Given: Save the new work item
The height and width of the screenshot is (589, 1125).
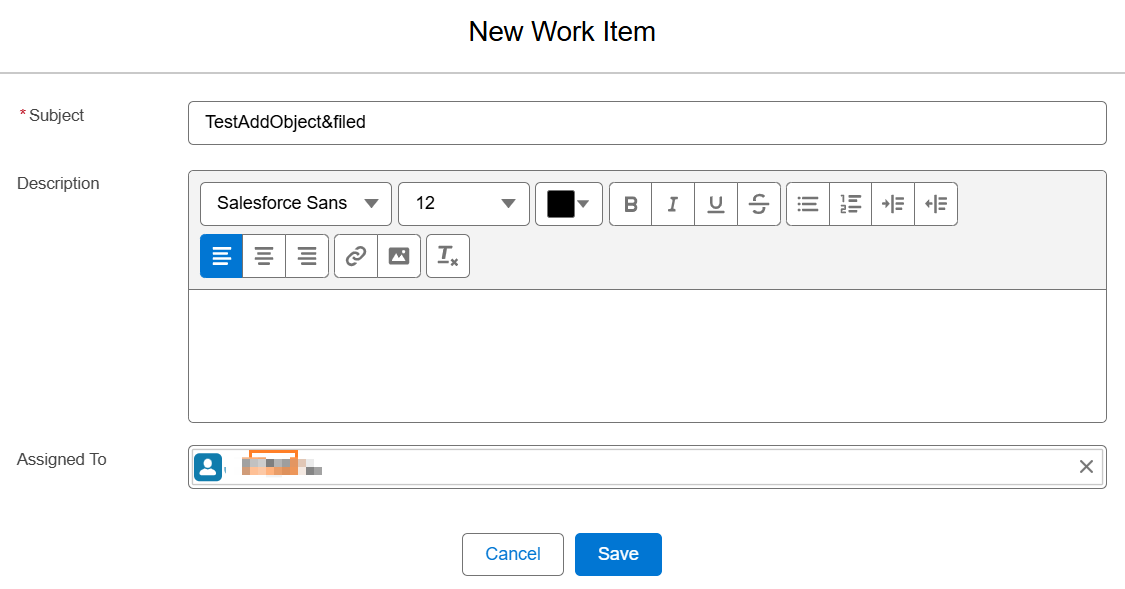Looking at the screenshot, I should pyautogui.click(x=618, y=554).
